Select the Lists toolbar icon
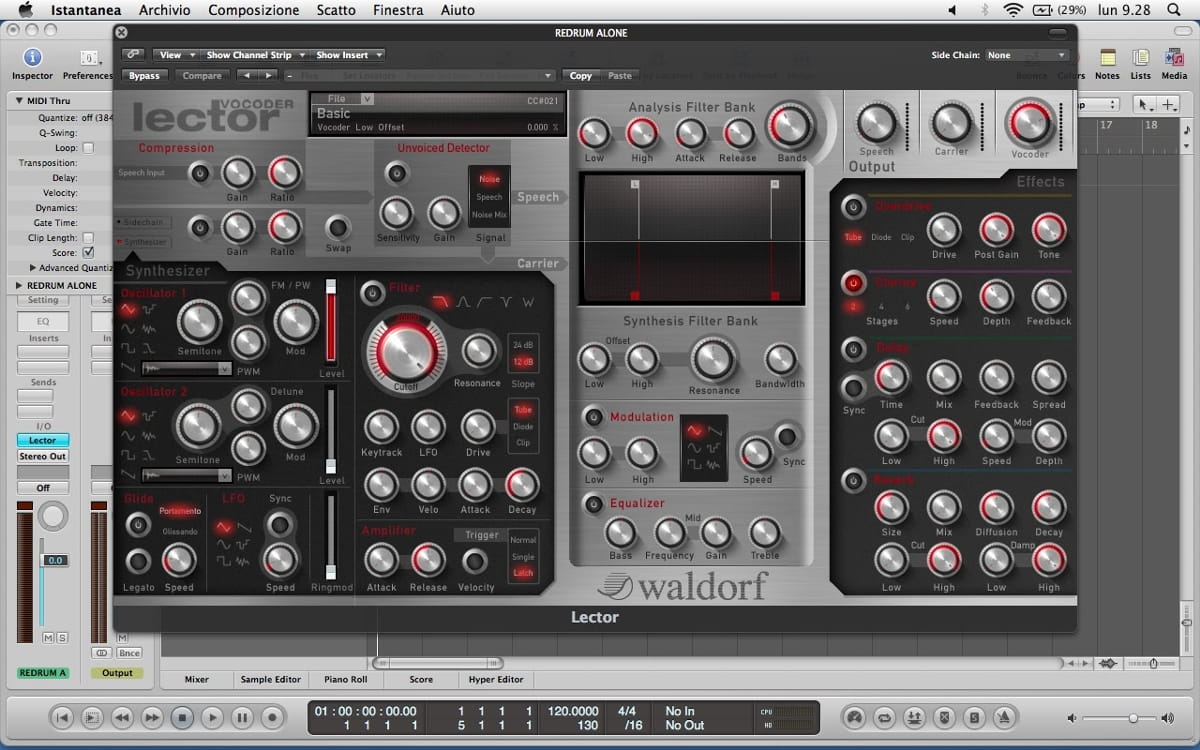Viewport: 1200px width, 750px height. coord(1140,59)
